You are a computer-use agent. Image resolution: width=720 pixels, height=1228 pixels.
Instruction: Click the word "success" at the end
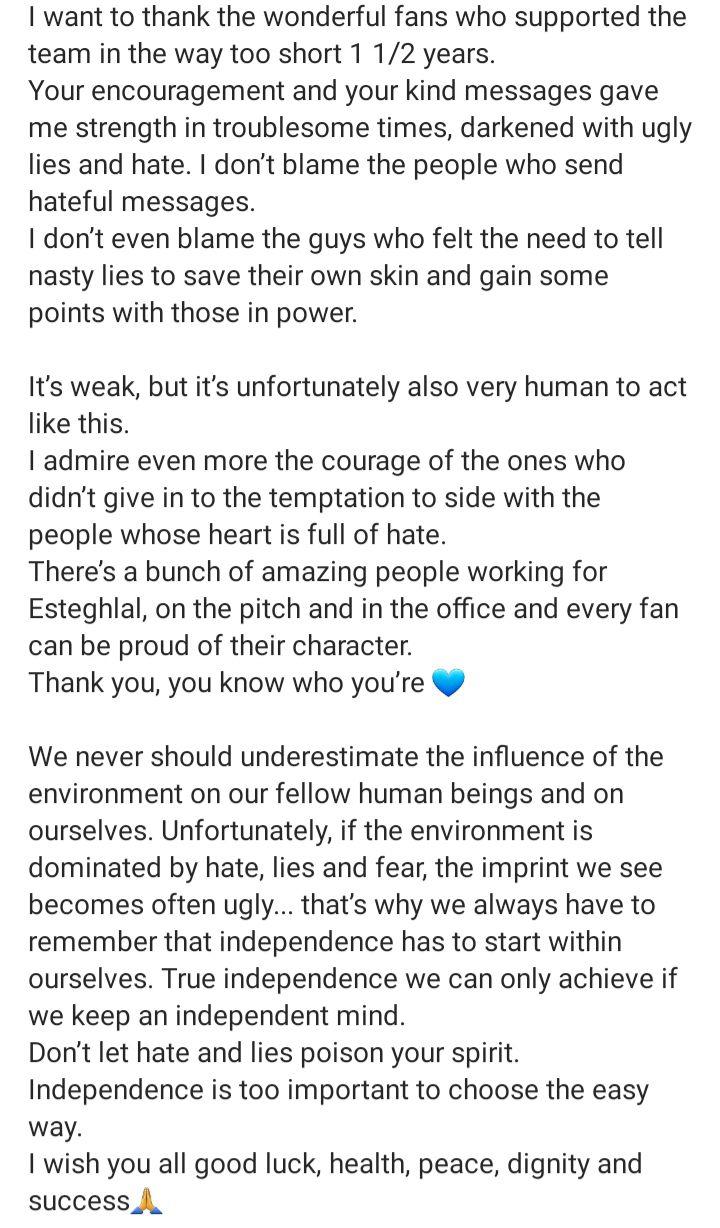79,1201
